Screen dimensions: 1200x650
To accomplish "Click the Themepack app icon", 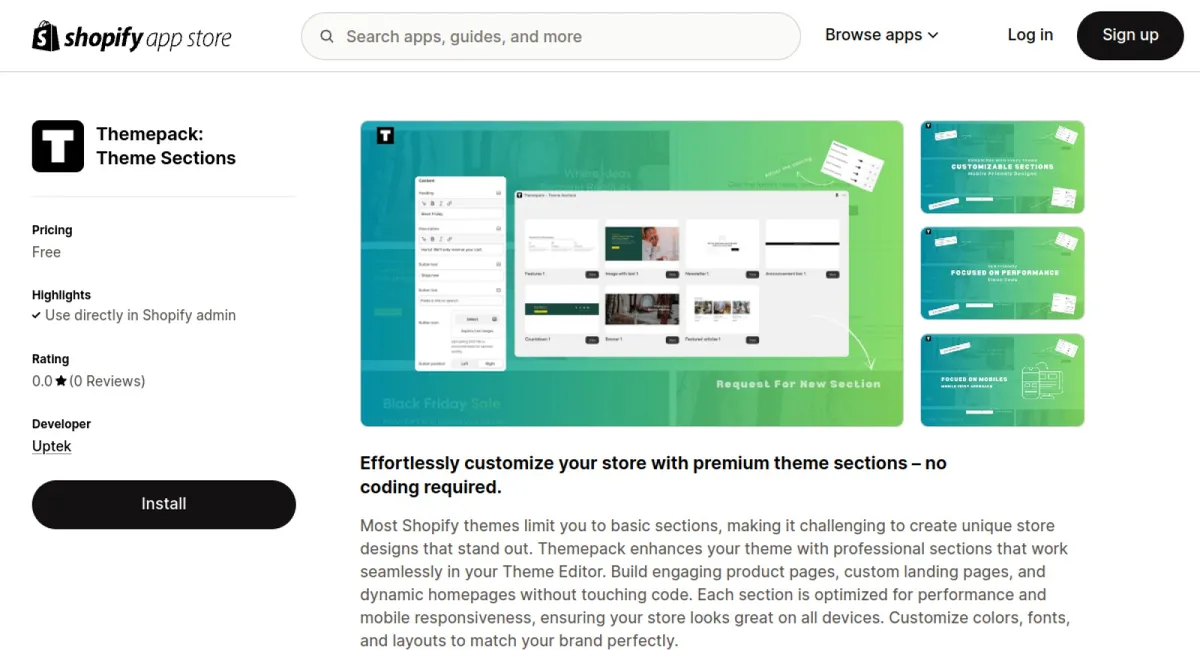I will (x=57, y=145).
